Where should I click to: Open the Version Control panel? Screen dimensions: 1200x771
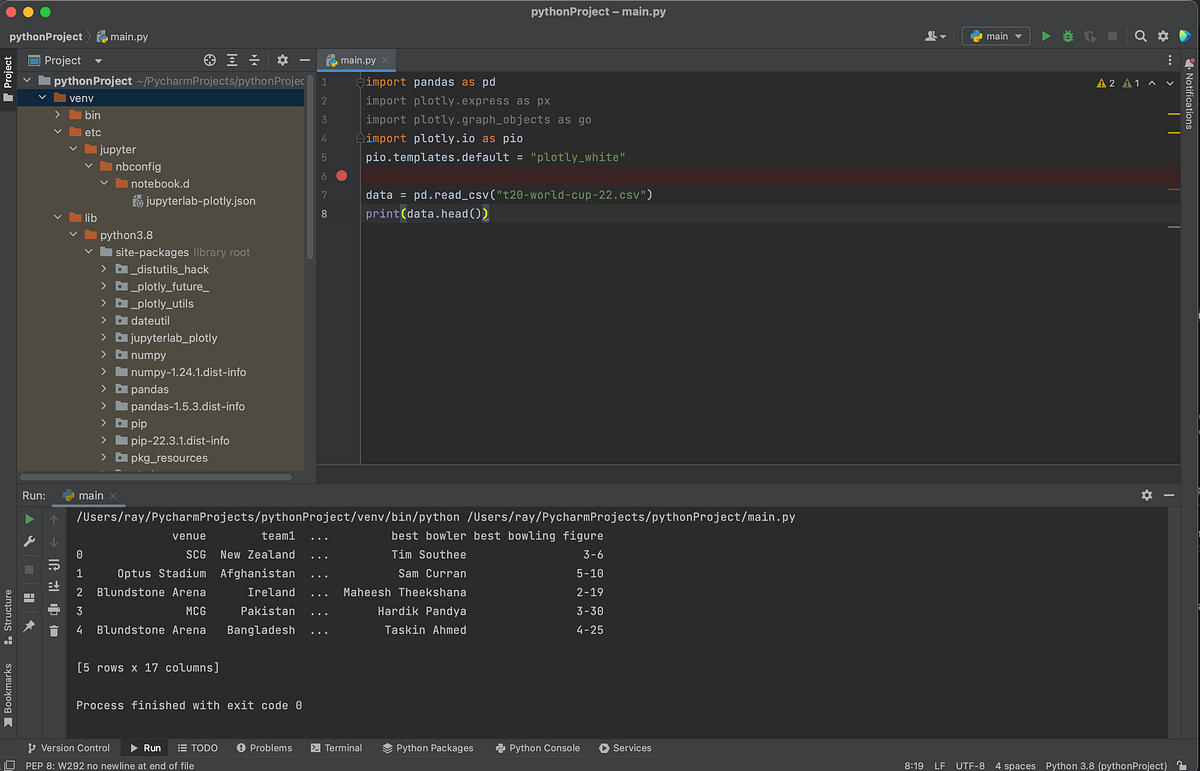tap(70, 747)
